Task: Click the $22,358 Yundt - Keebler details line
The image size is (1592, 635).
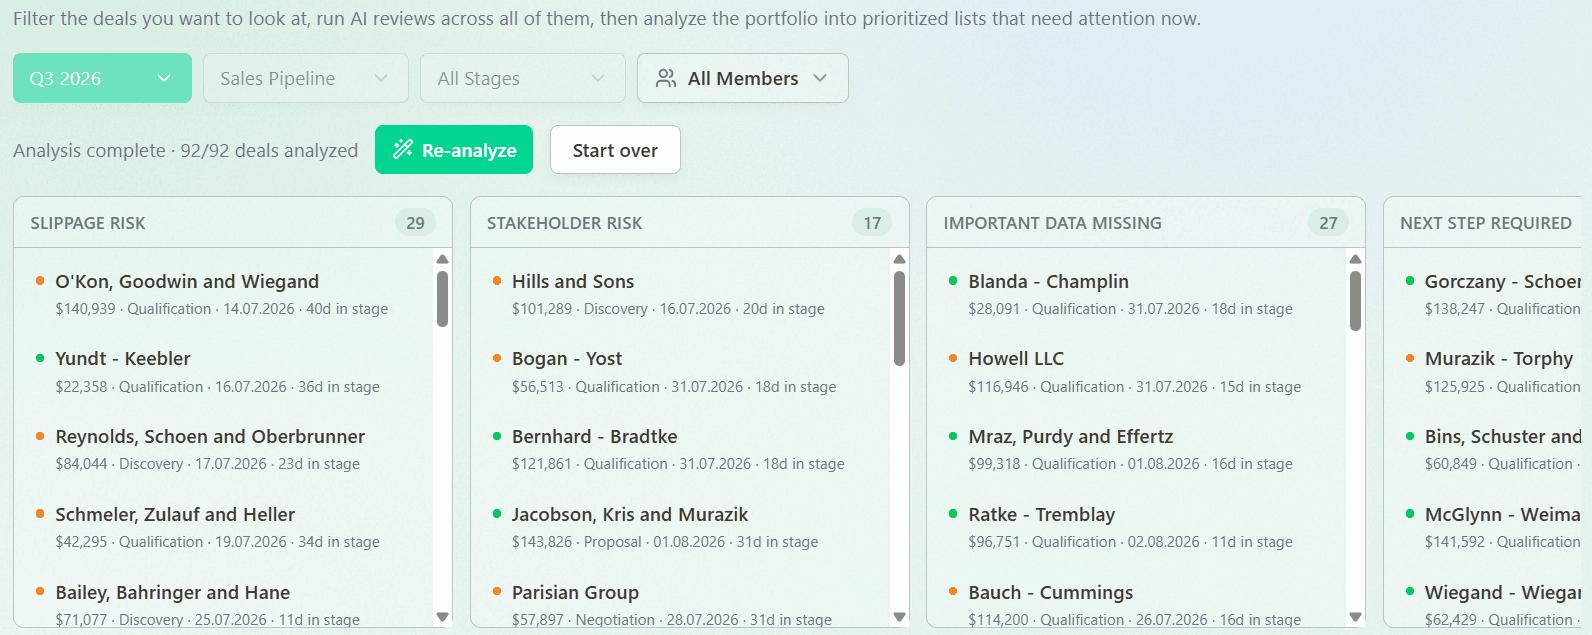Action: [218, 387]
